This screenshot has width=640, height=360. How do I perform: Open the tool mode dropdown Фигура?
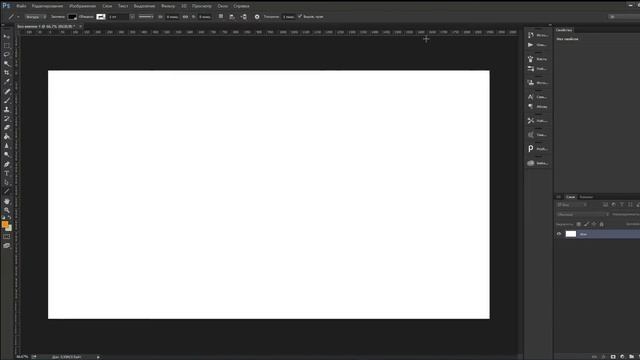tap(36, 17)
